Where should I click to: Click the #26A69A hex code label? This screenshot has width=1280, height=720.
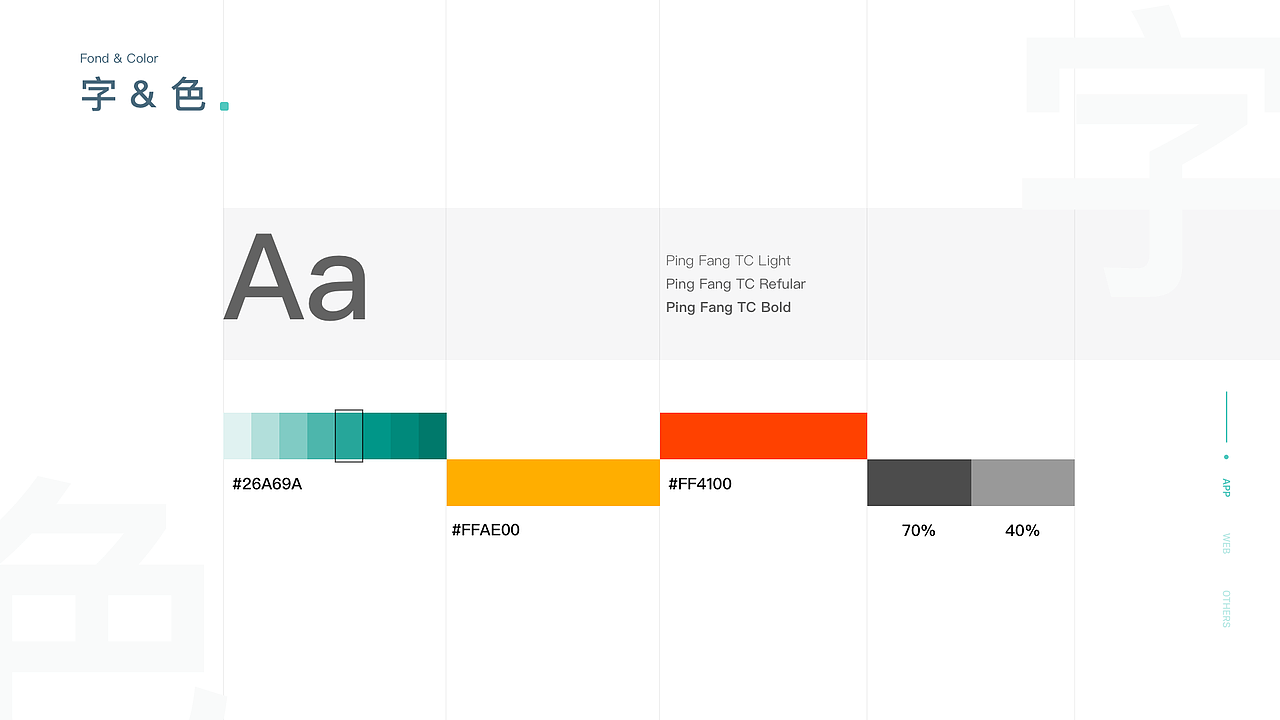(267, 484)
